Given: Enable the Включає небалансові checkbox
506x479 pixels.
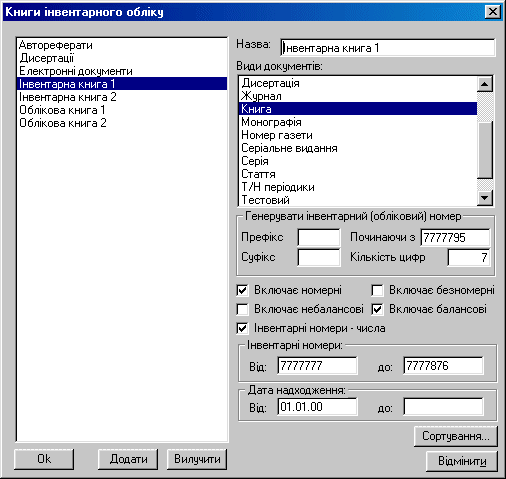Looking at the screenshot, I should [x=242, y=309].
